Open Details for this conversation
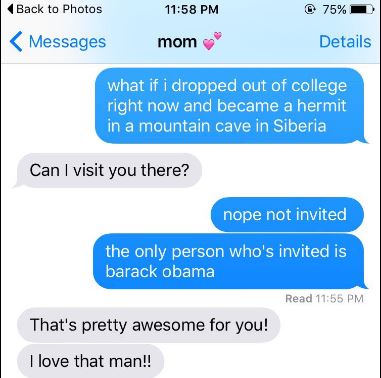The height and width of the screenshot is (378, 381). pos(345,42)
